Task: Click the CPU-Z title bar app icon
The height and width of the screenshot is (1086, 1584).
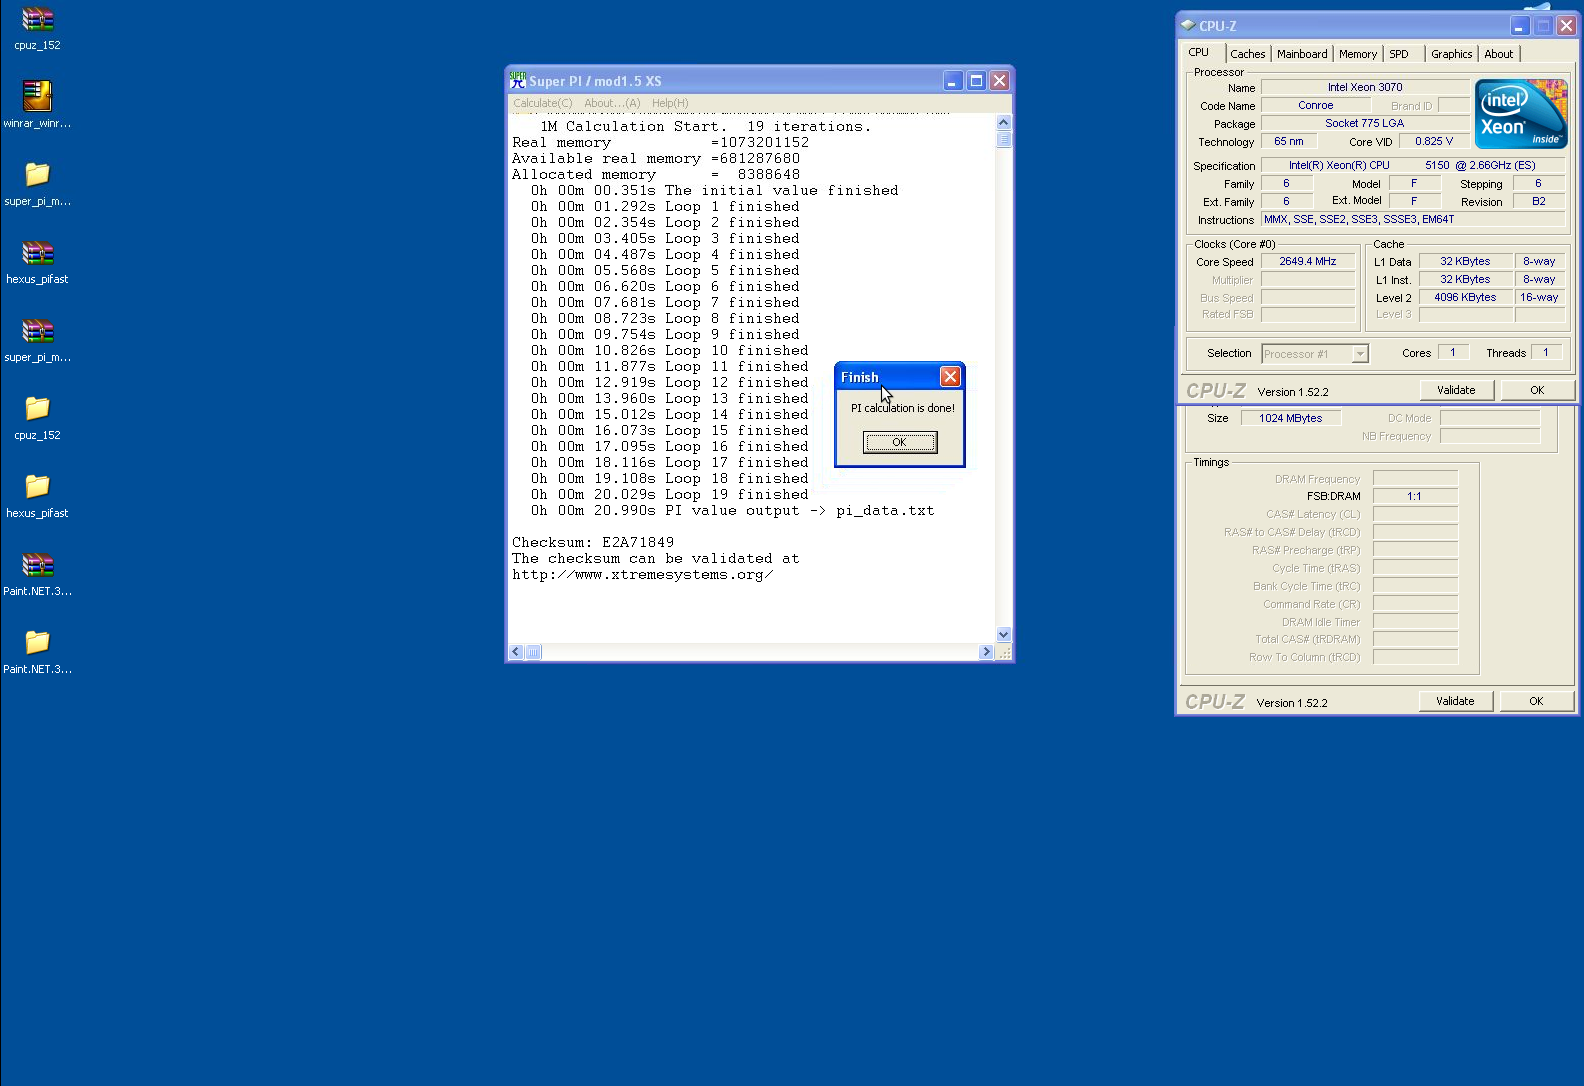Action: pos(1187,25)
